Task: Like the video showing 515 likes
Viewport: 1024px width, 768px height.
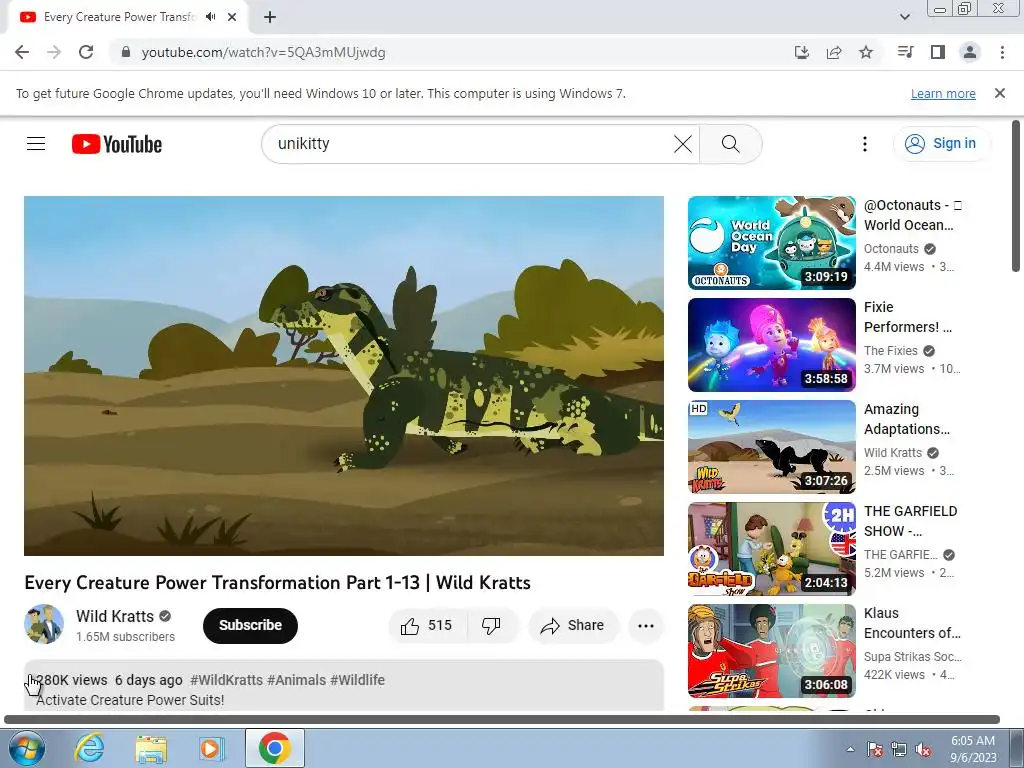Action: (428, 626)
